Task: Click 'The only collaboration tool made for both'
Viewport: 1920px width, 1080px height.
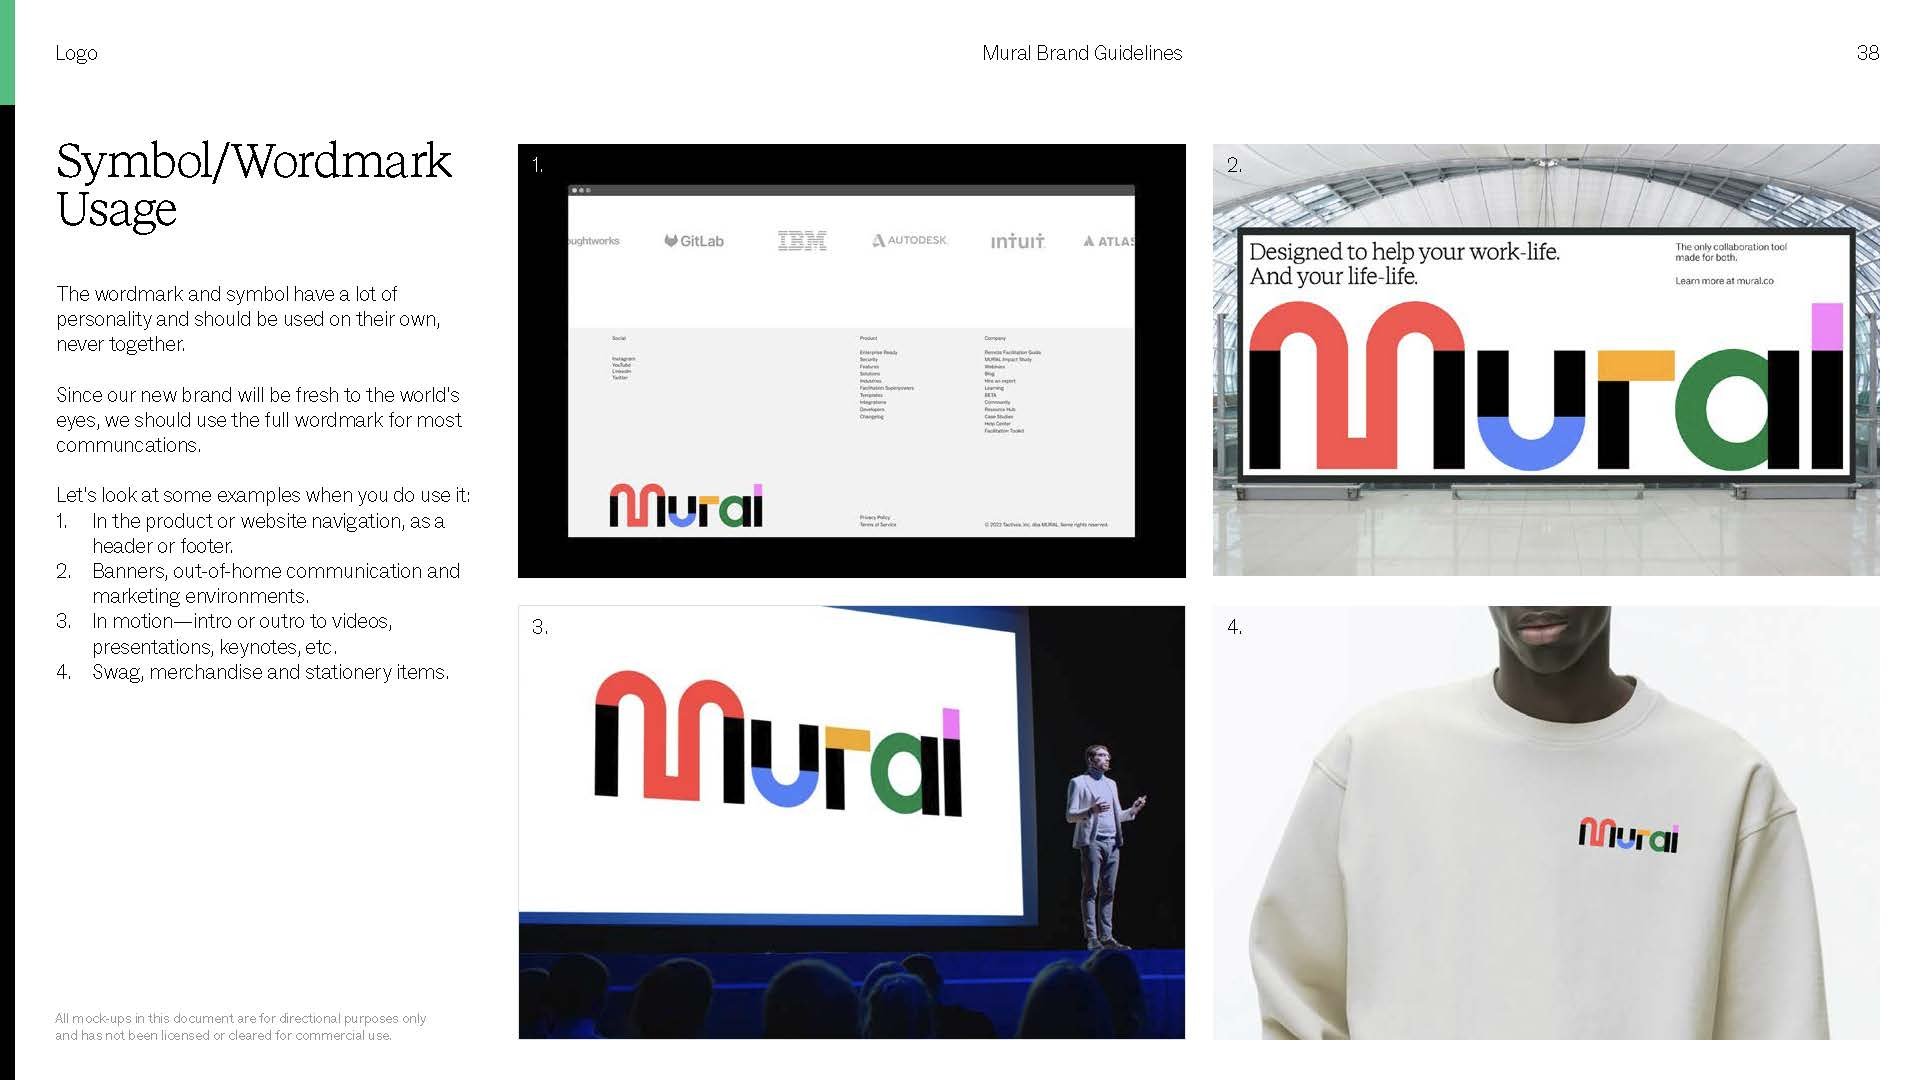Action: [x=1730, y=252]
